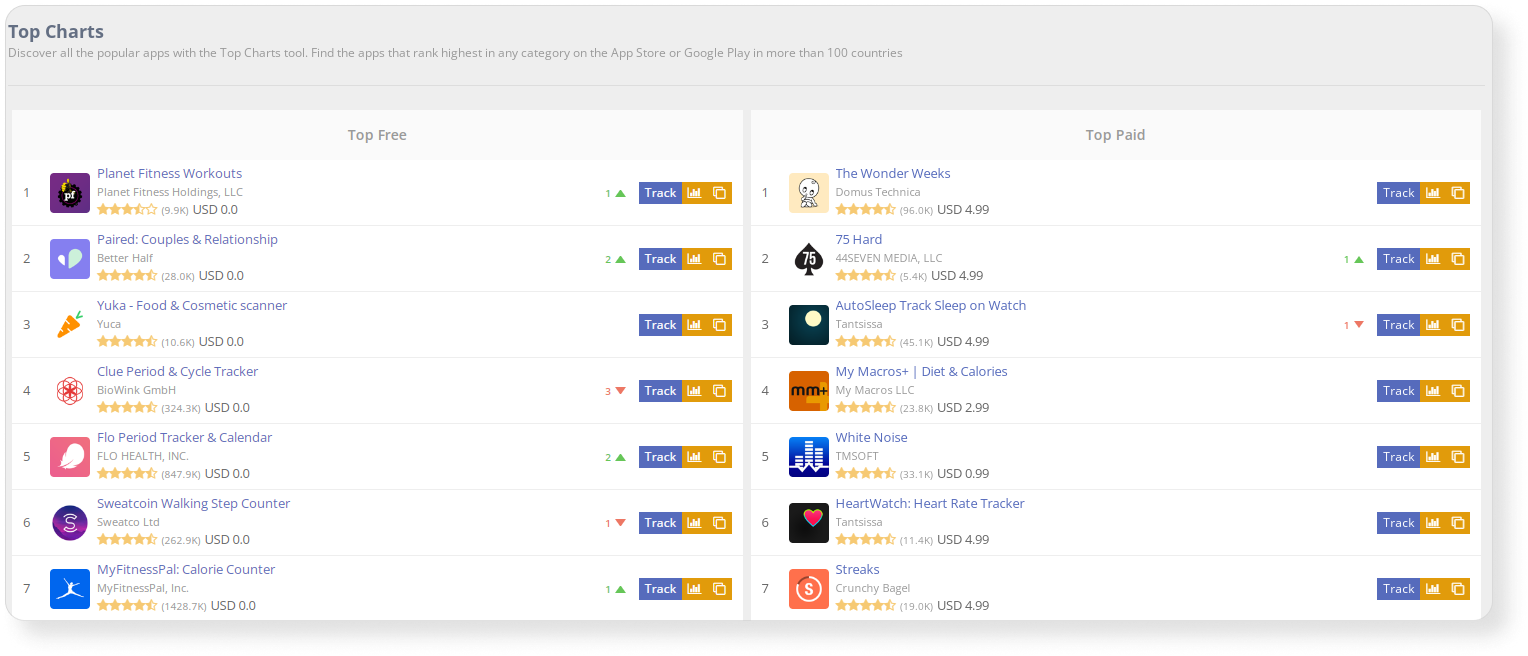Click copy icon for Clue Period & Cycle Tracker

point(719,391)
